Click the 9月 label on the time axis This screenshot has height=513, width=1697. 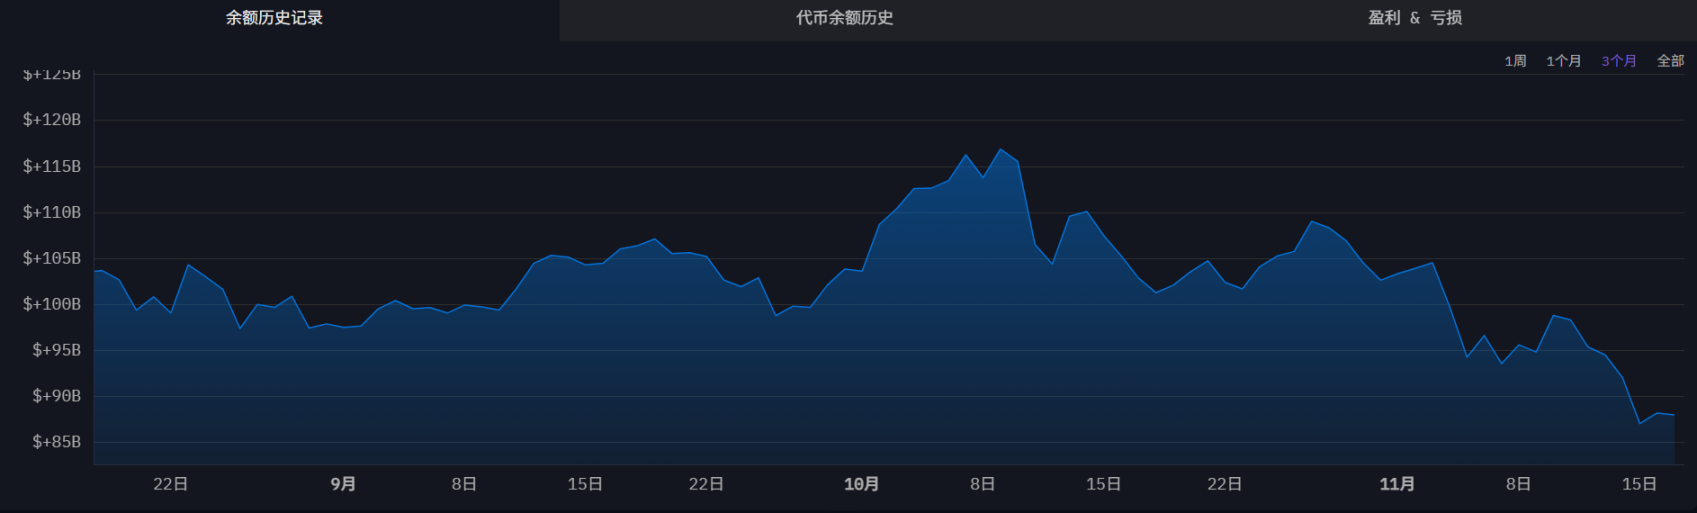(x=343, y=484)
